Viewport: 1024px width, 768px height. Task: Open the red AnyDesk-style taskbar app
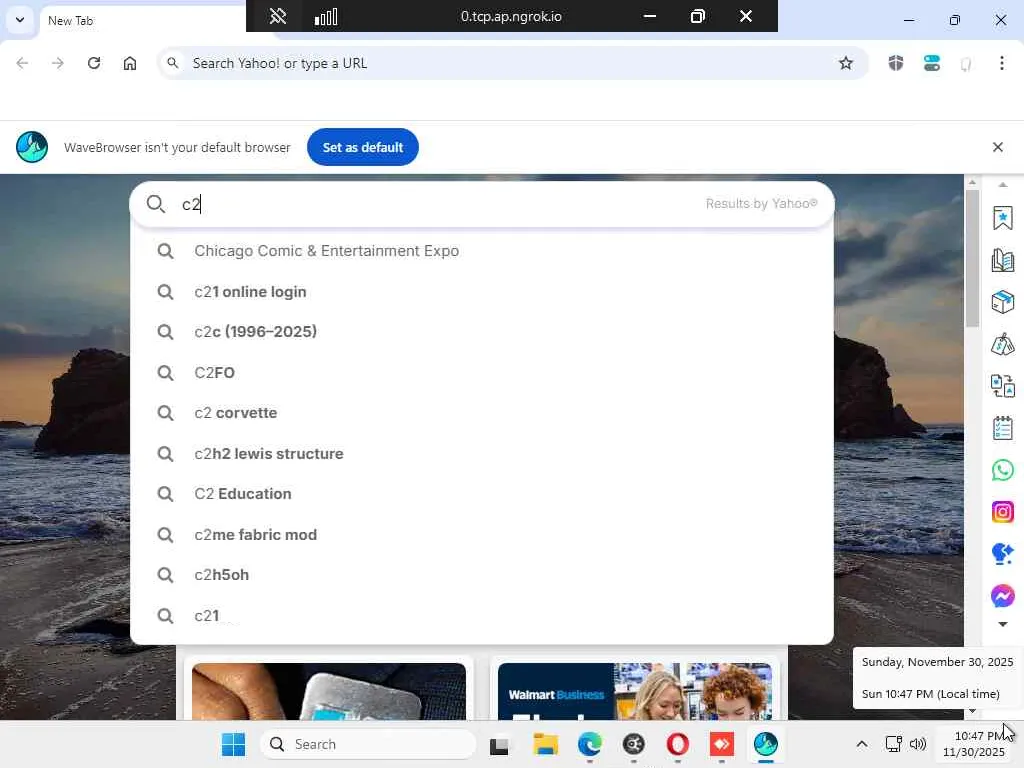coord(722,744)
